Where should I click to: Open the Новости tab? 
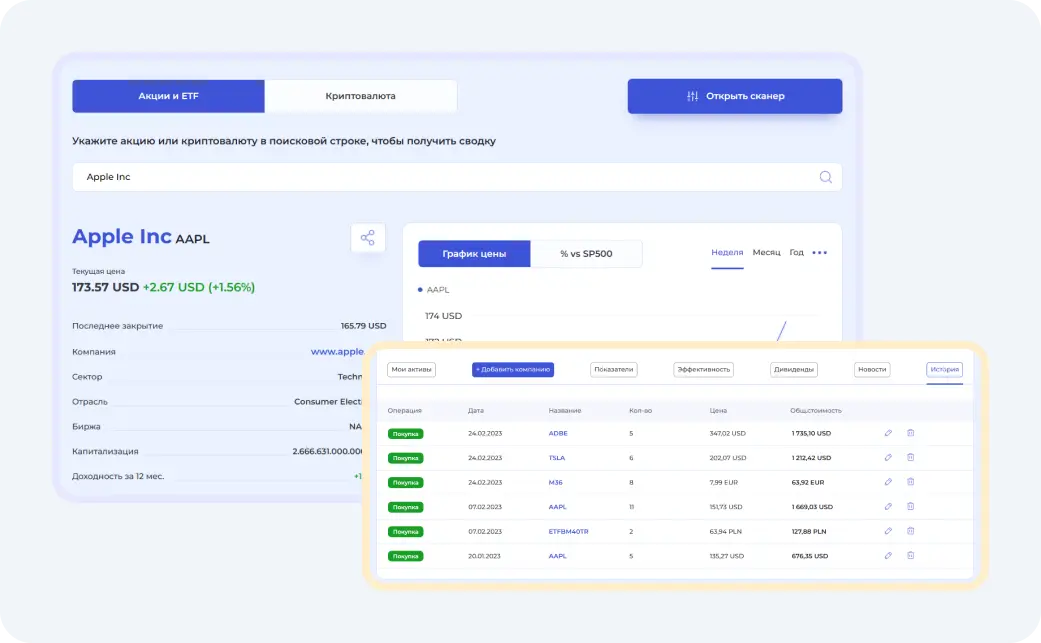pyautogui.click(x=871, y=369)
